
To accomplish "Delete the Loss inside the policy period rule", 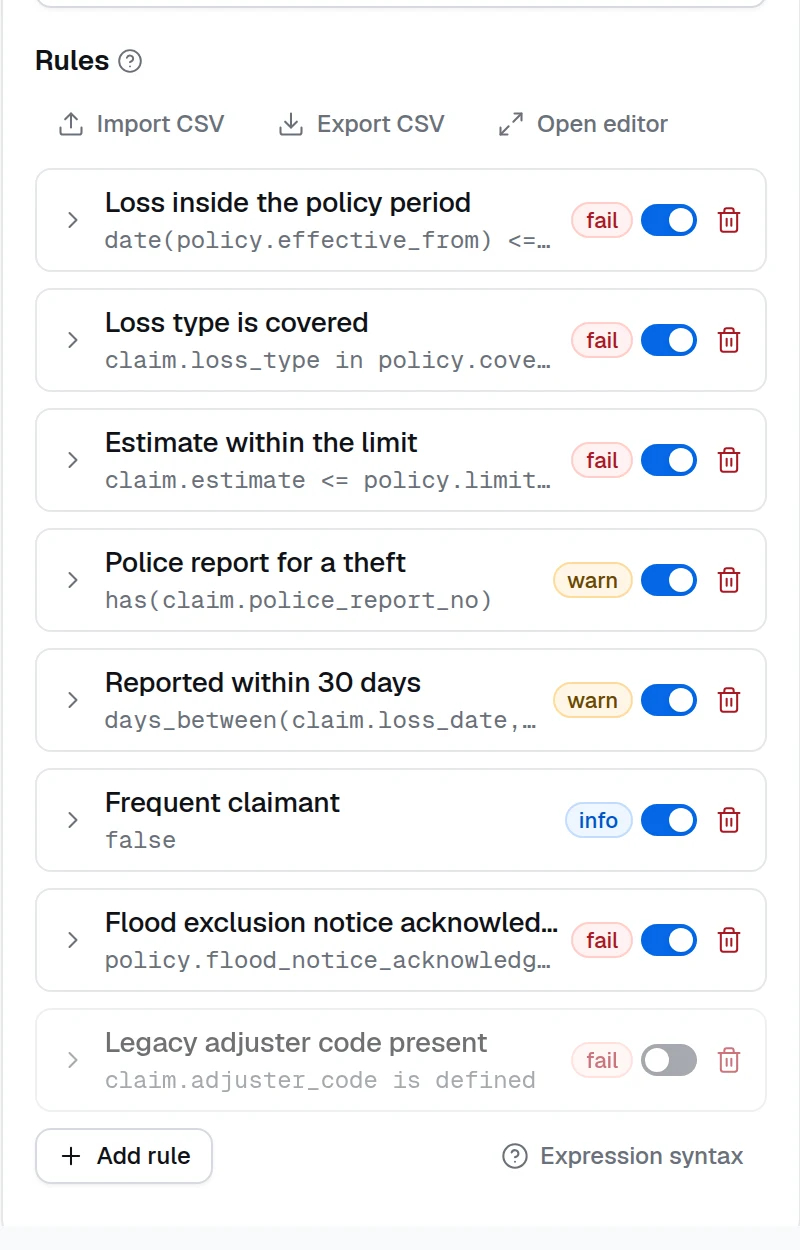I will (x=729, y=220).
